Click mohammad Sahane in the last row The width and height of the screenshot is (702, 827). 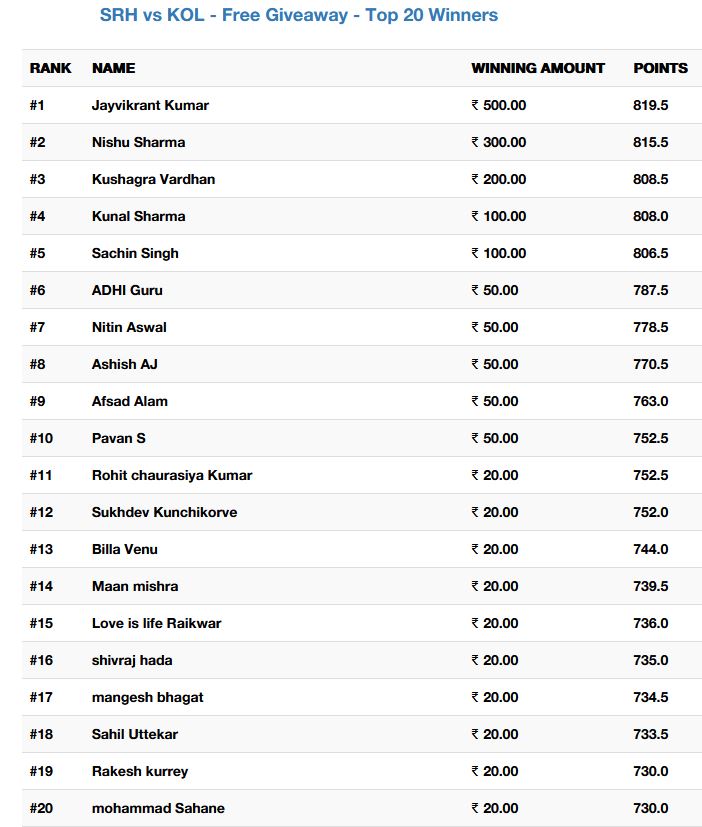click(158, 808)
